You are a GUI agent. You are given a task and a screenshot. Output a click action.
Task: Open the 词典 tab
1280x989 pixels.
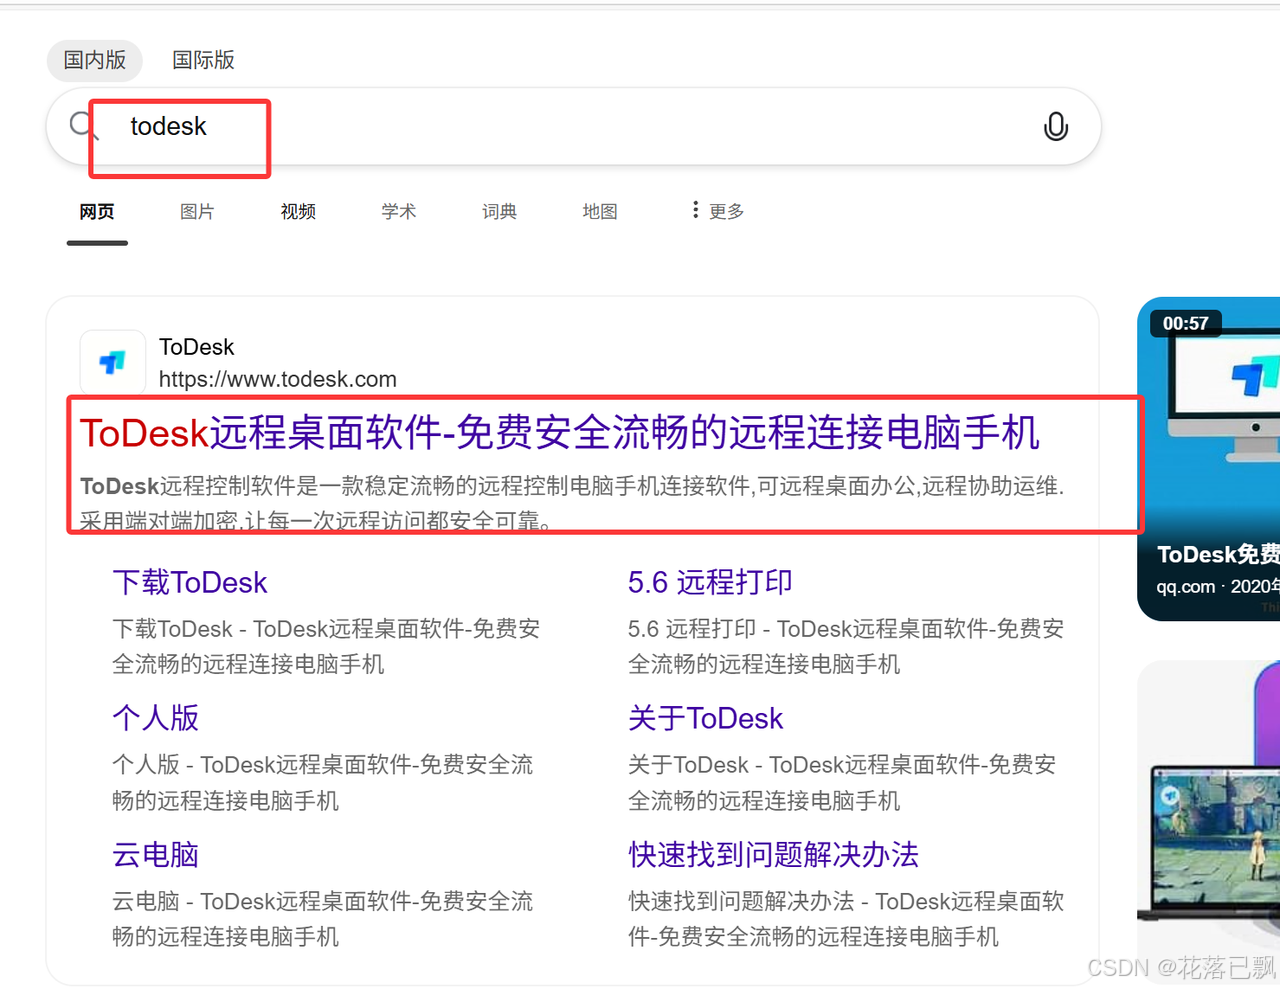tap(498, 211)
